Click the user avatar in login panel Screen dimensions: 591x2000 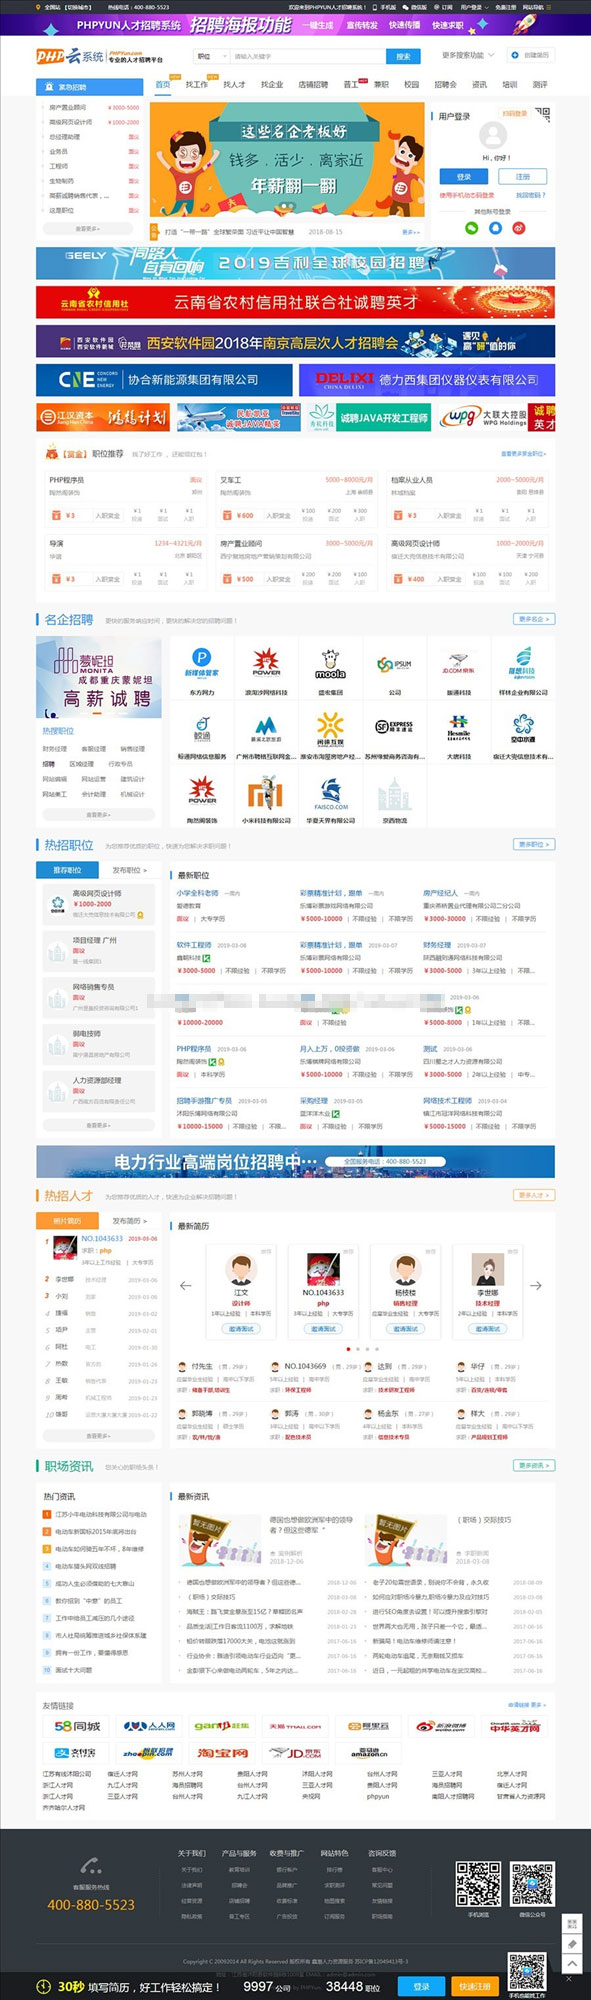coord(494,136)
